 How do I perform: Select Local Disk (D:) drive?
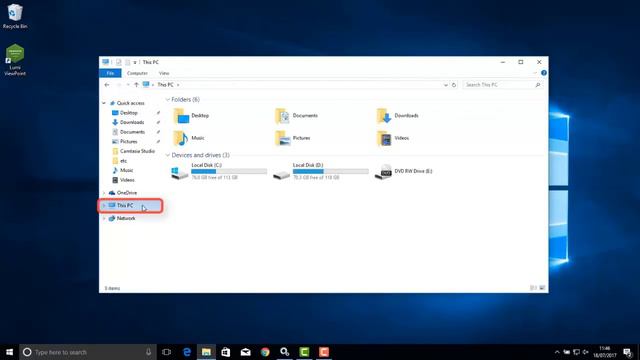point(321,171)
